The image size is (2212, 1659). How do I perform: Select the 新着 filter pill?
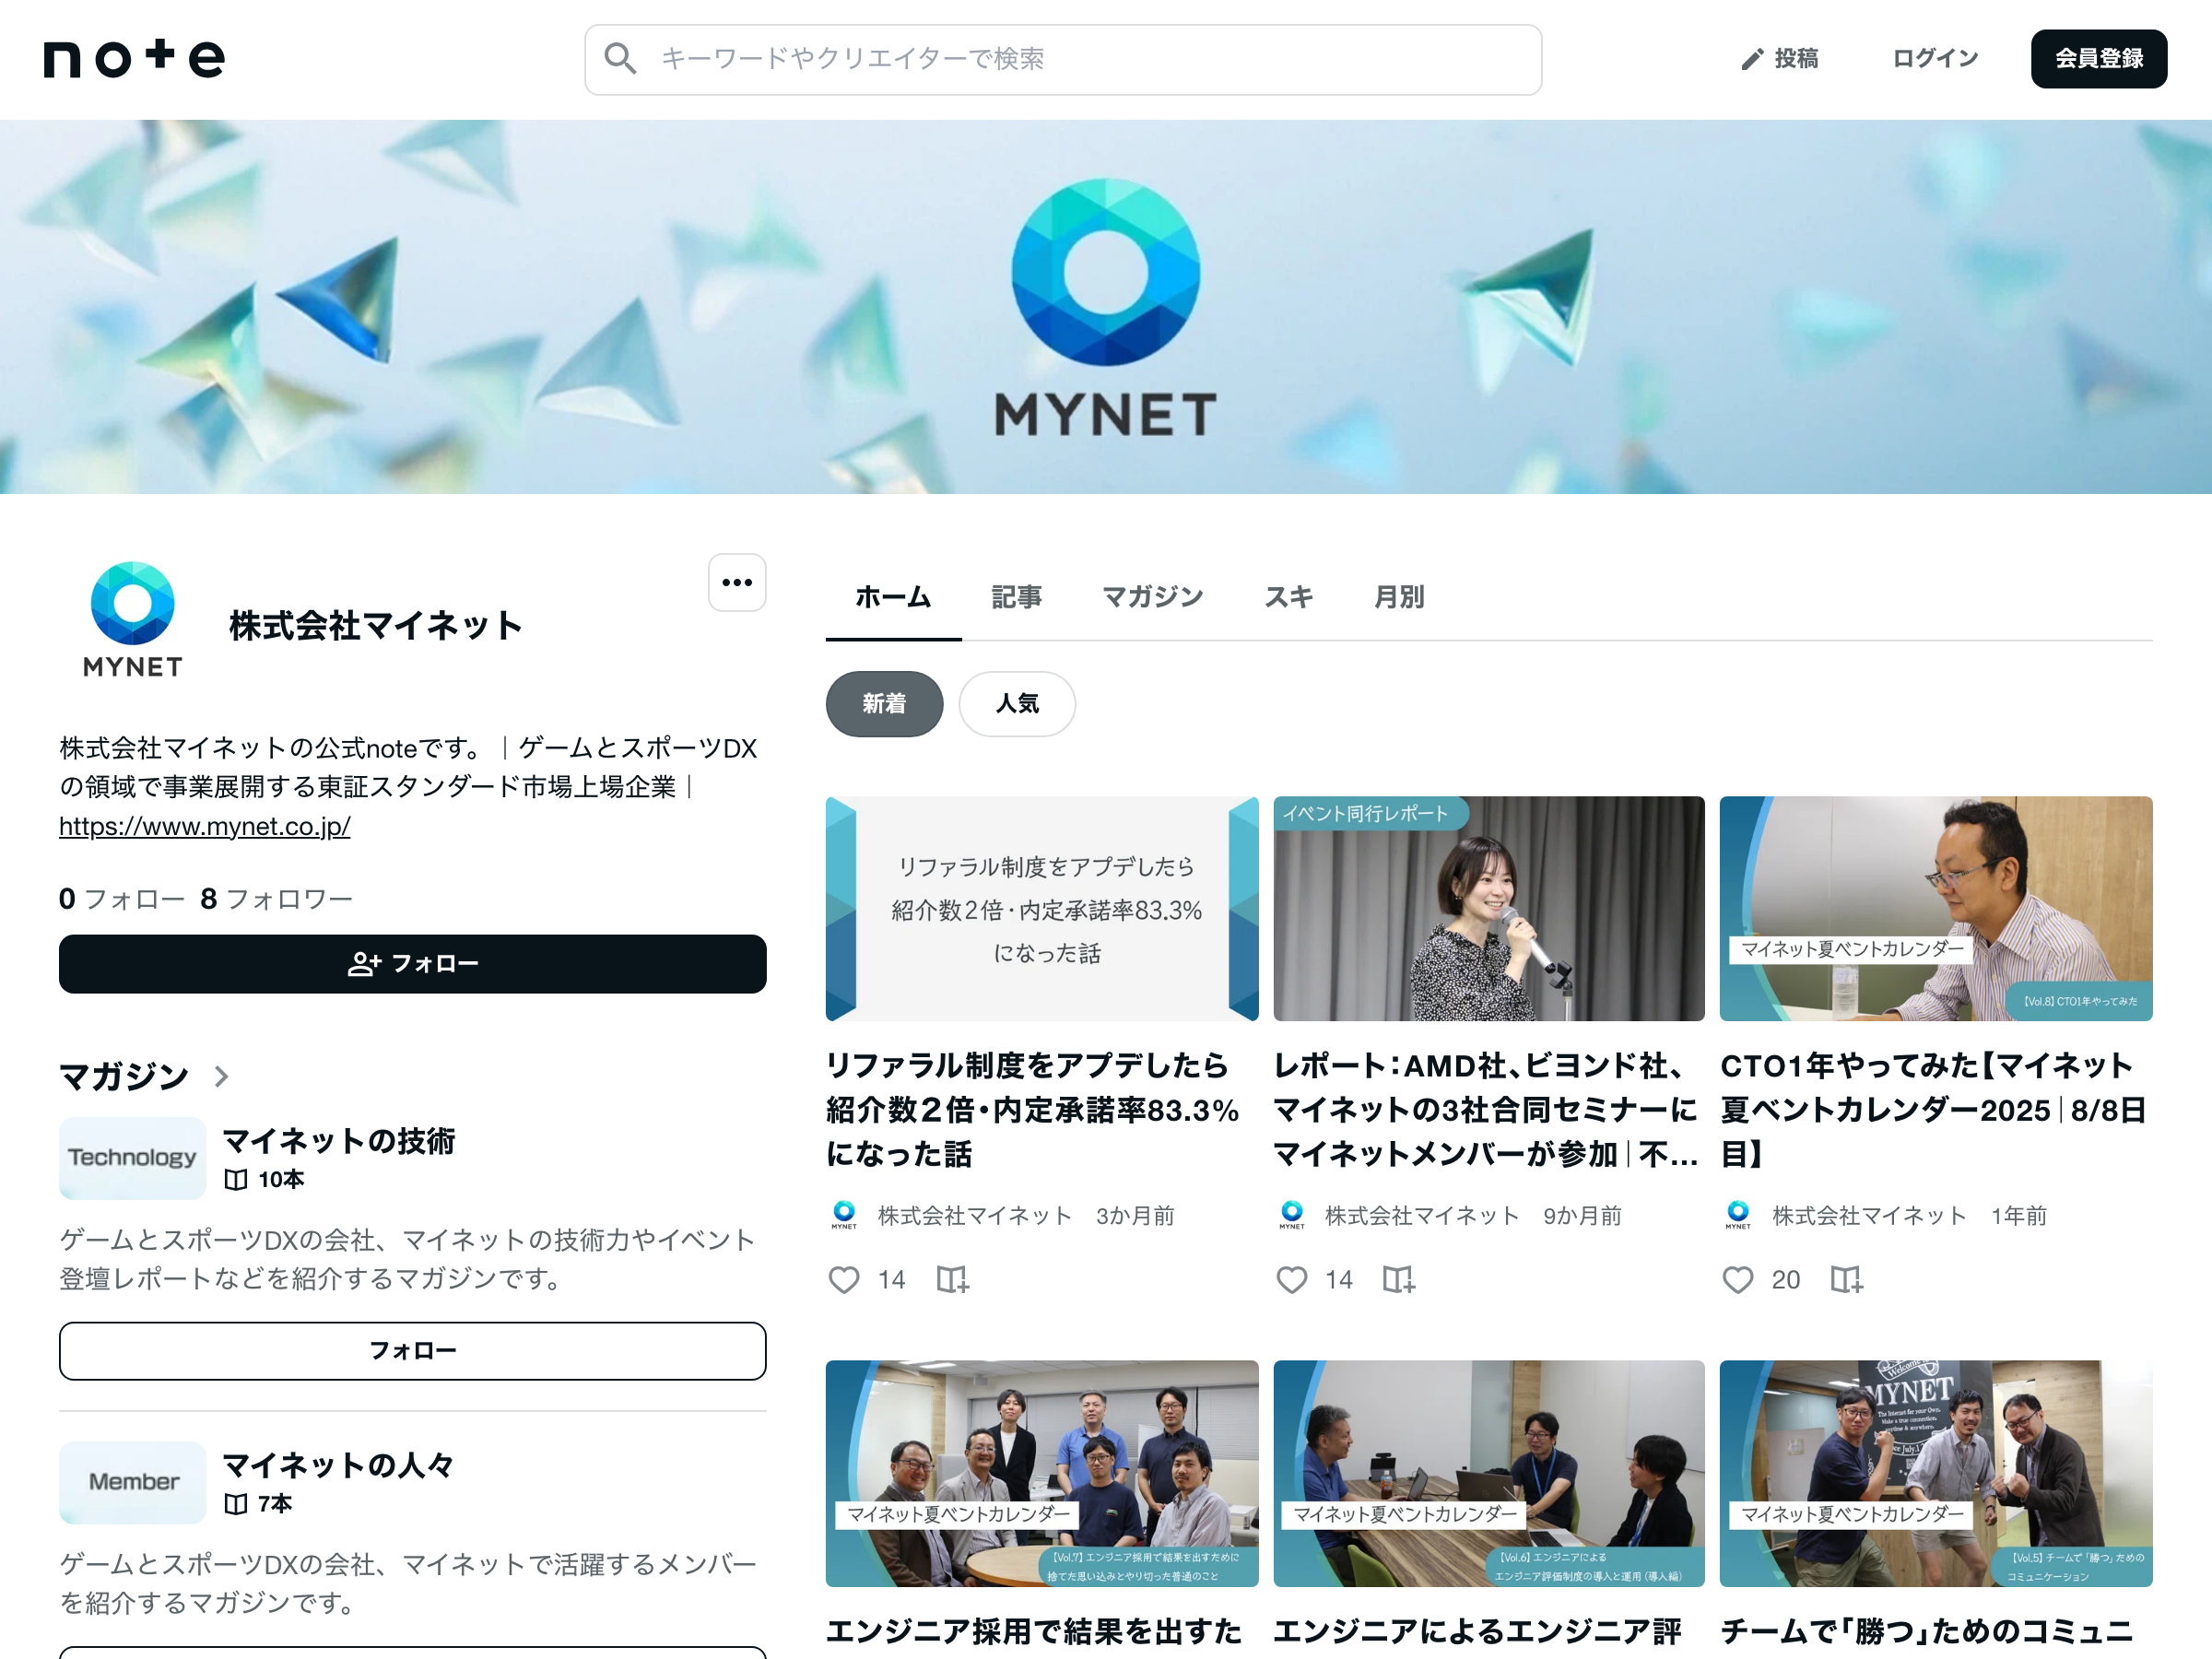pyautogui.click(x=884, y=704)
